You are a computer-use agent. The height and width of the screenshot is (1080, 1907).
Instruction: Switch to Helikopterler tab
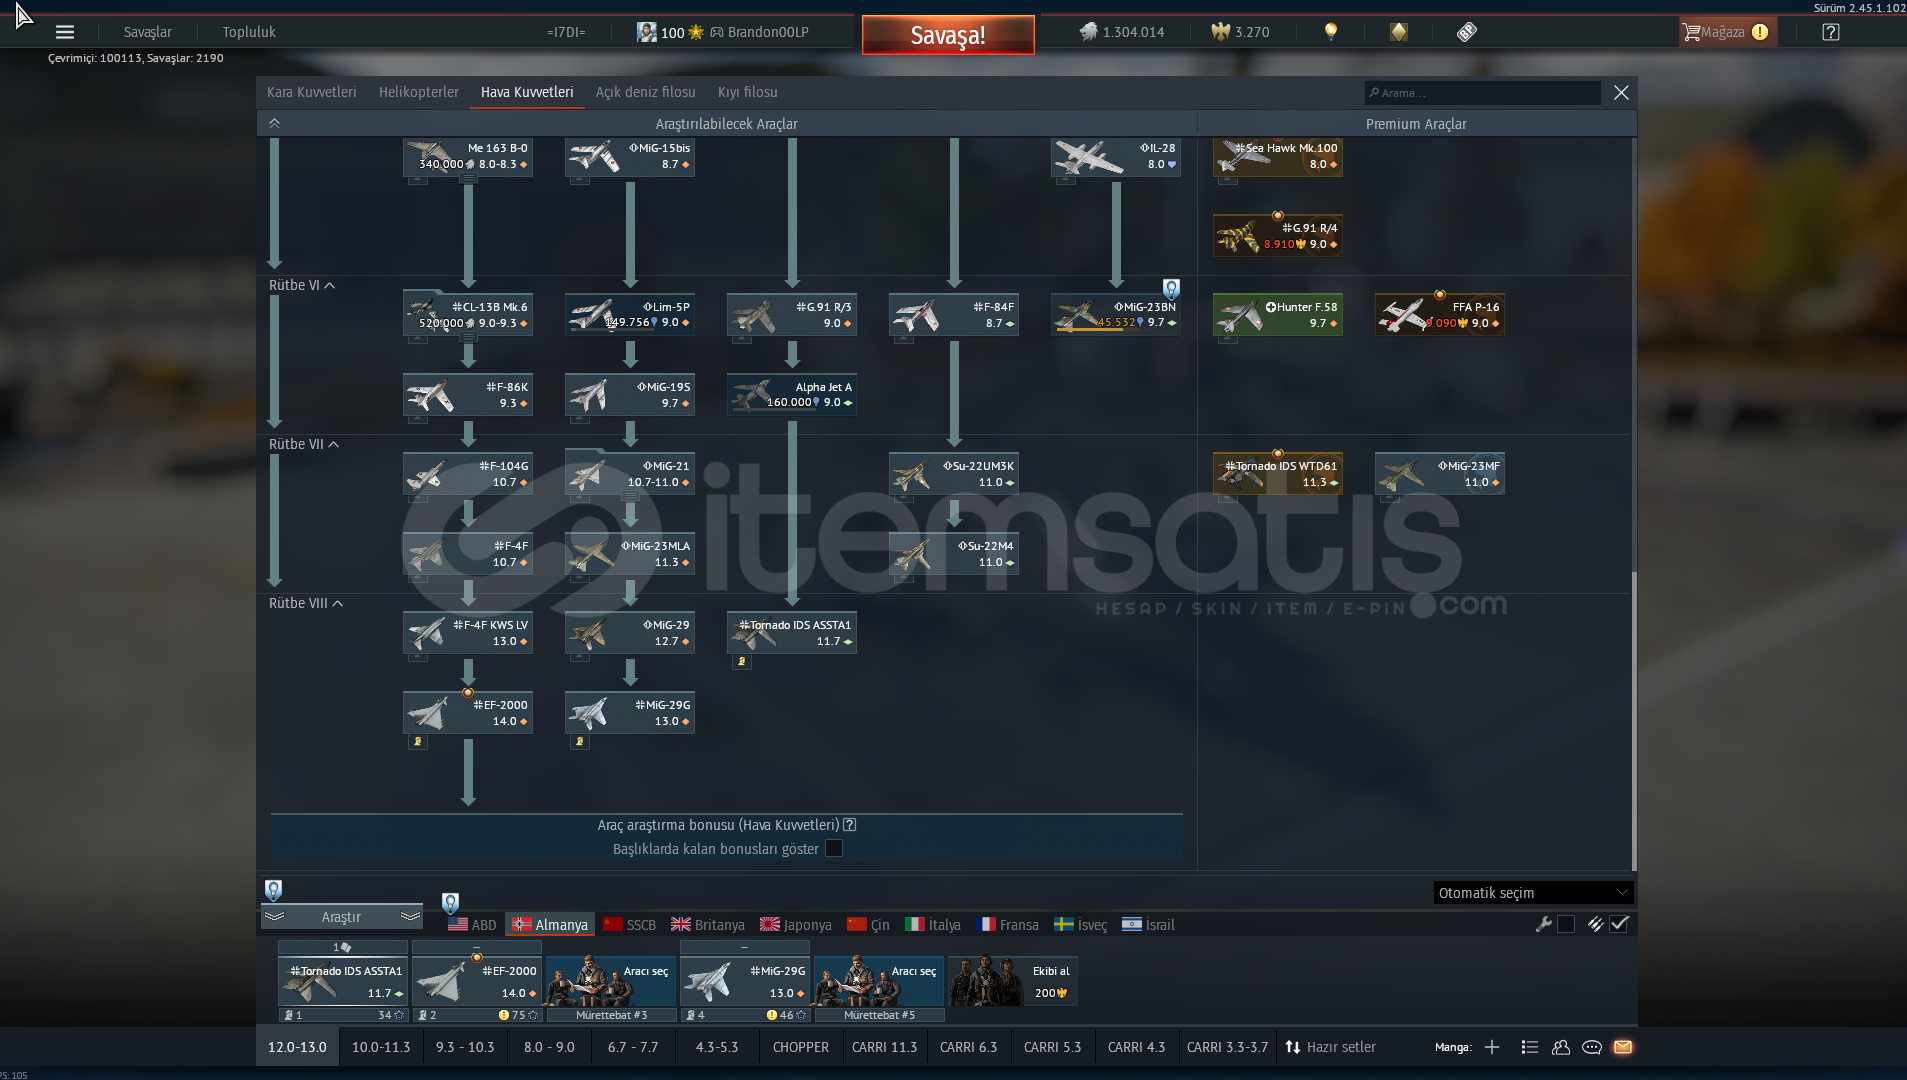[x=418, y=92]
